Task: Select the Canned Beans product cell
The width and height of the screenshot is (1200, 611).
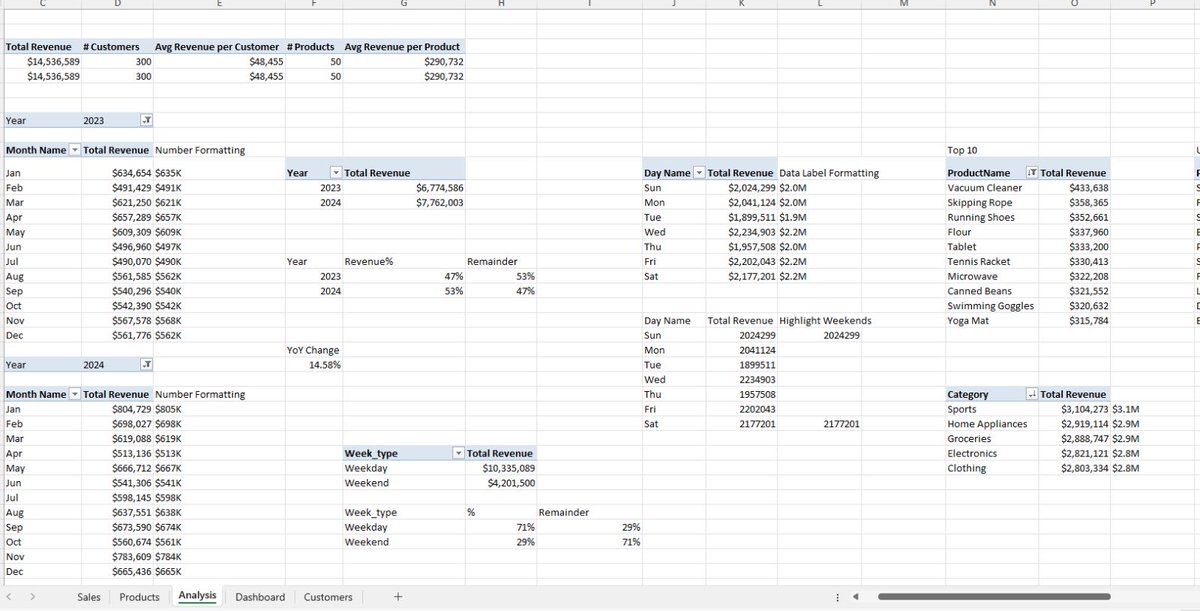Action: [992, 291]
